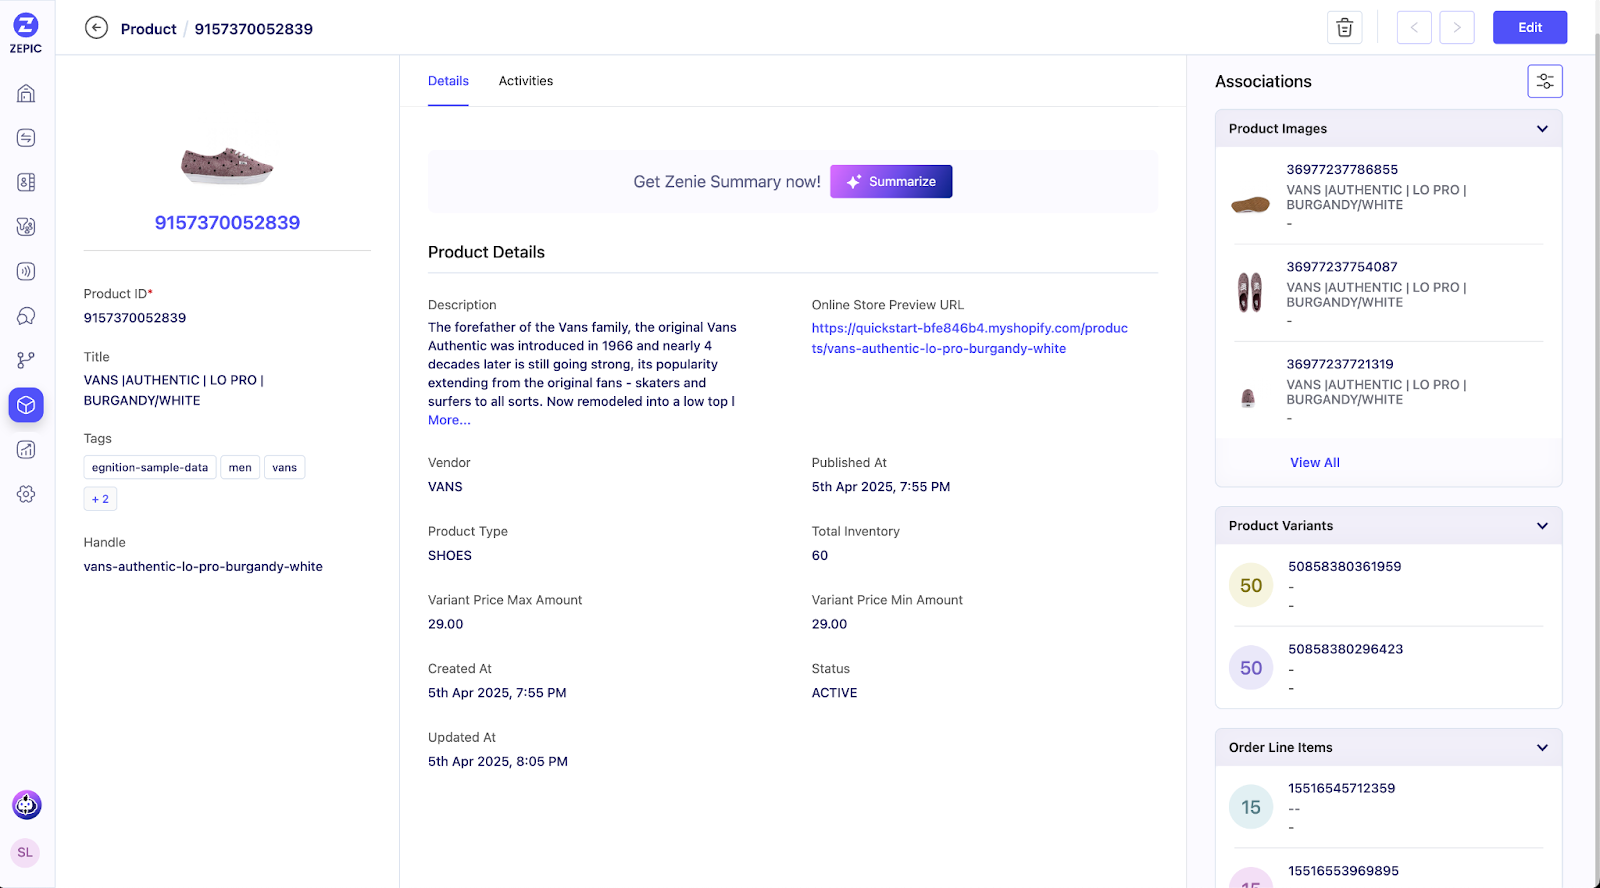Click the purple 50 badge for variant 50858380296423
This screenshot has height=888, width=1600.
(1251, 668)
